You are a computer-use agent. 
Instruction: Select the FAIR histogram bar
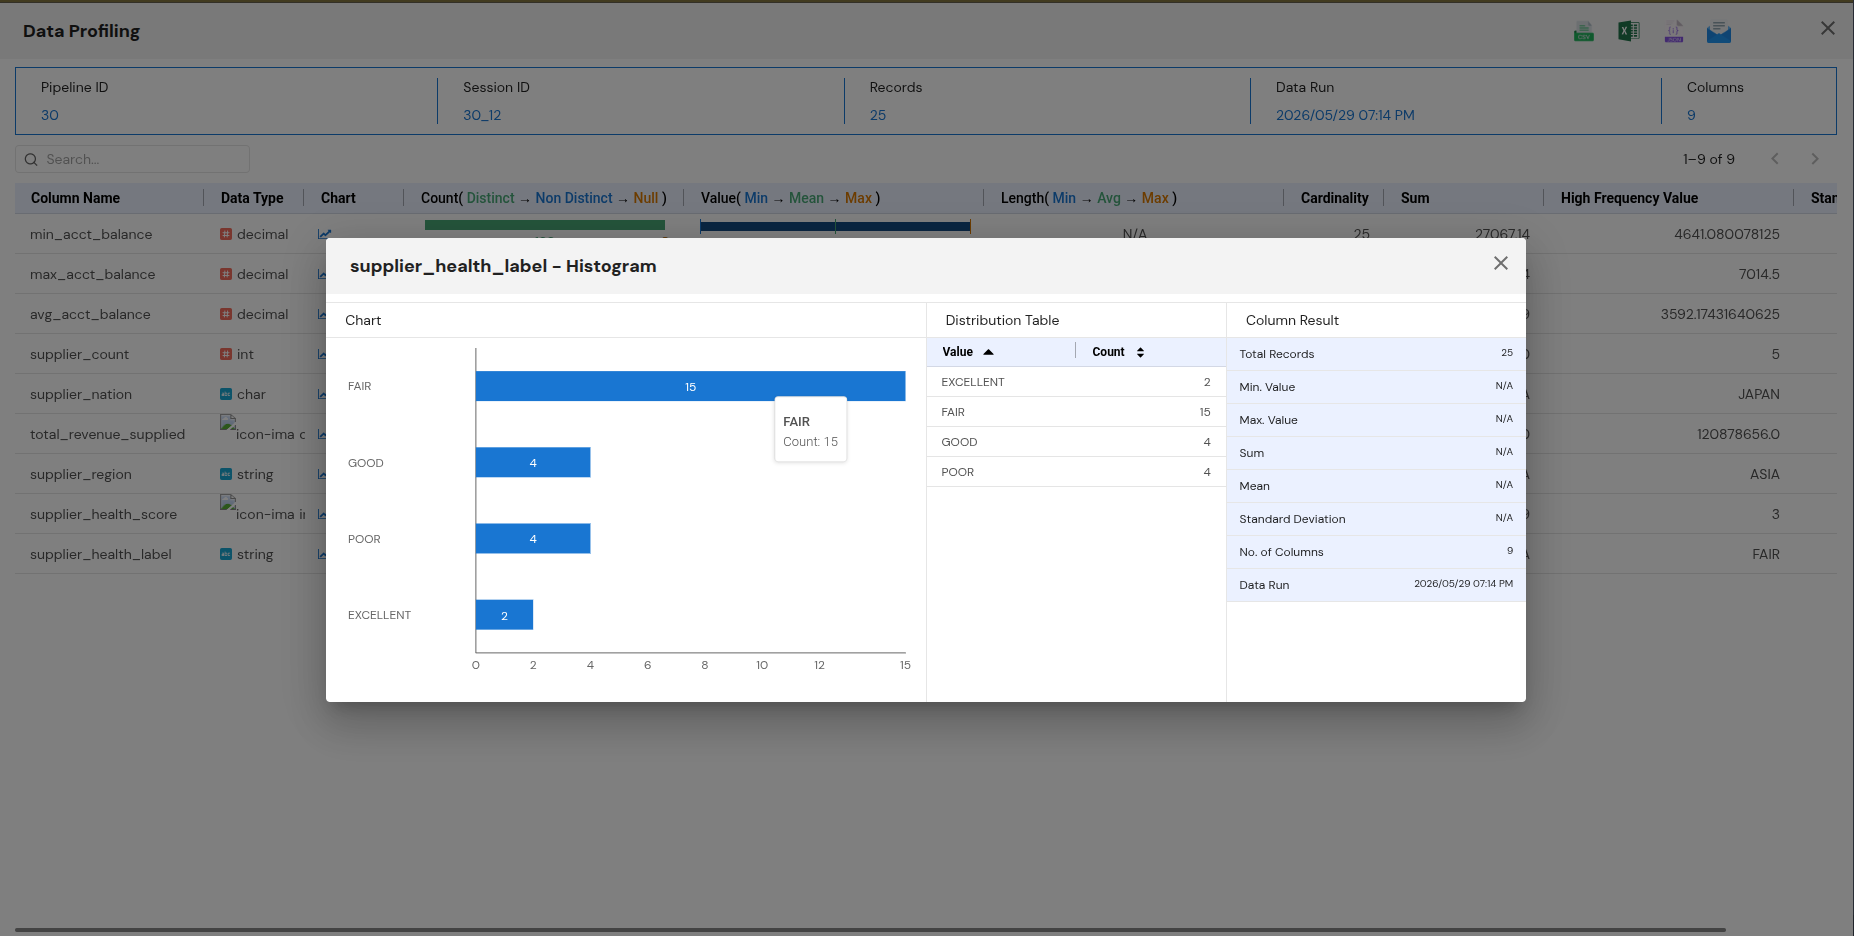coord(690,386)
